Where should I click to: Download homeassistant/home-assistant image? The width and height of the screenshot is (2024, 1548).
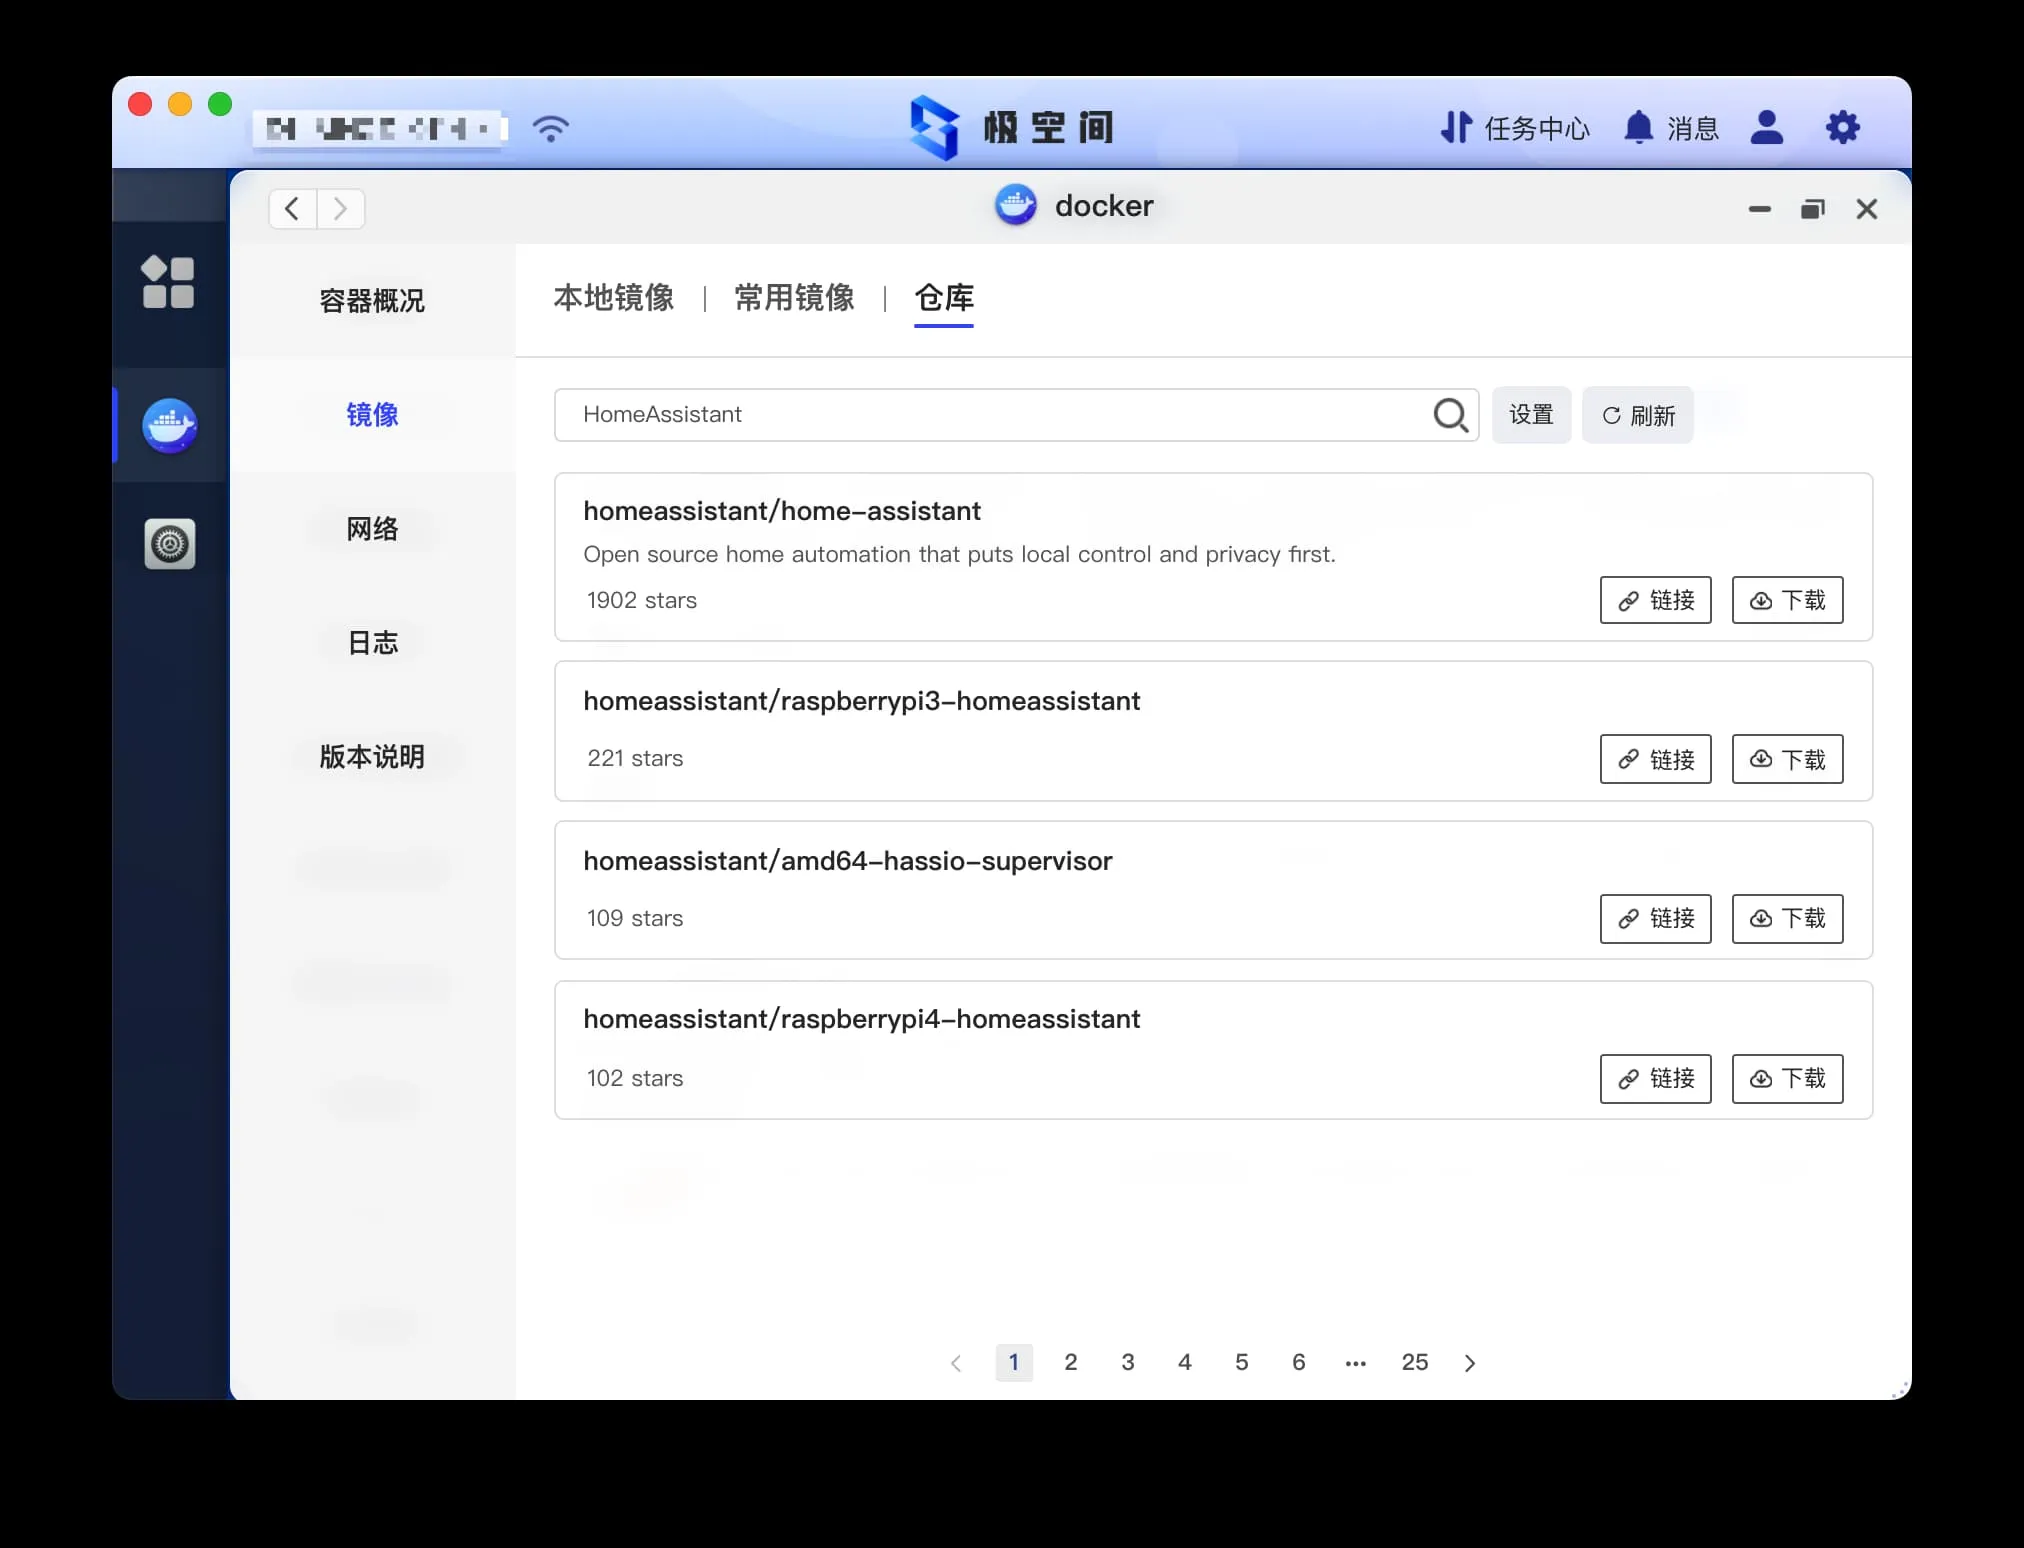[x=1786, y=600]
